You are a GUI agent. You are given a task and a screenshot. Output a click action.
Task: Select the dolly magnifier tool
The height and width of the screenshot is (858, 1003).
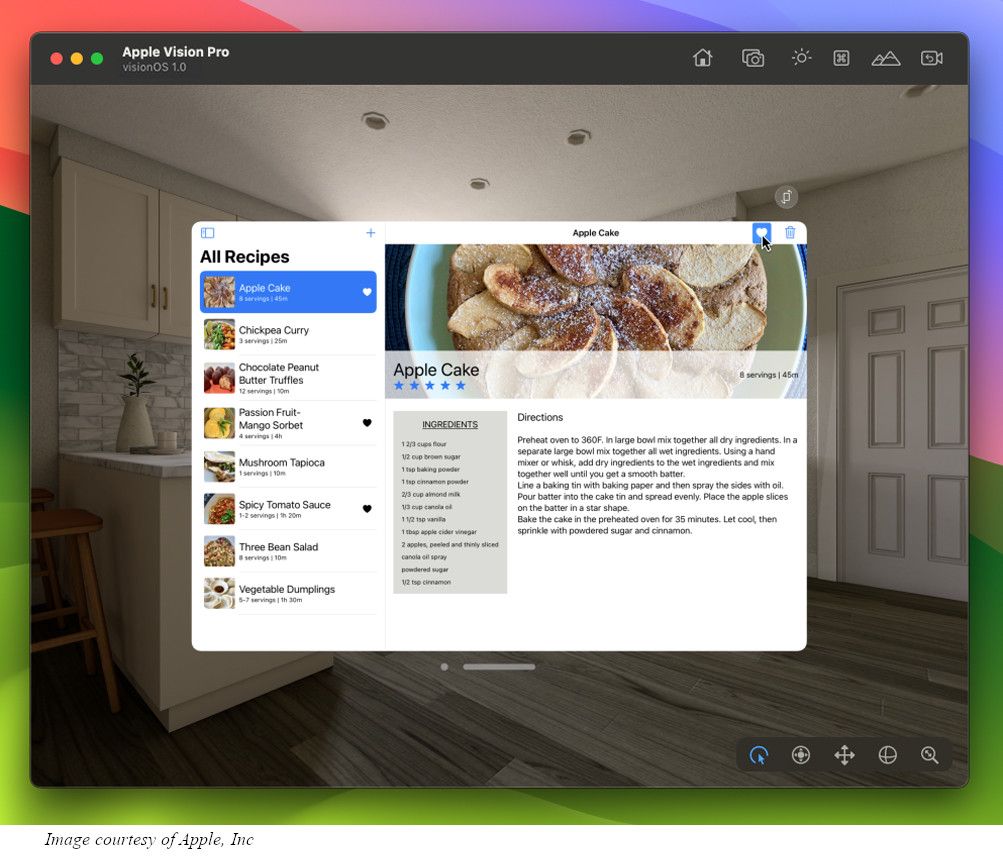pos(929,756)
